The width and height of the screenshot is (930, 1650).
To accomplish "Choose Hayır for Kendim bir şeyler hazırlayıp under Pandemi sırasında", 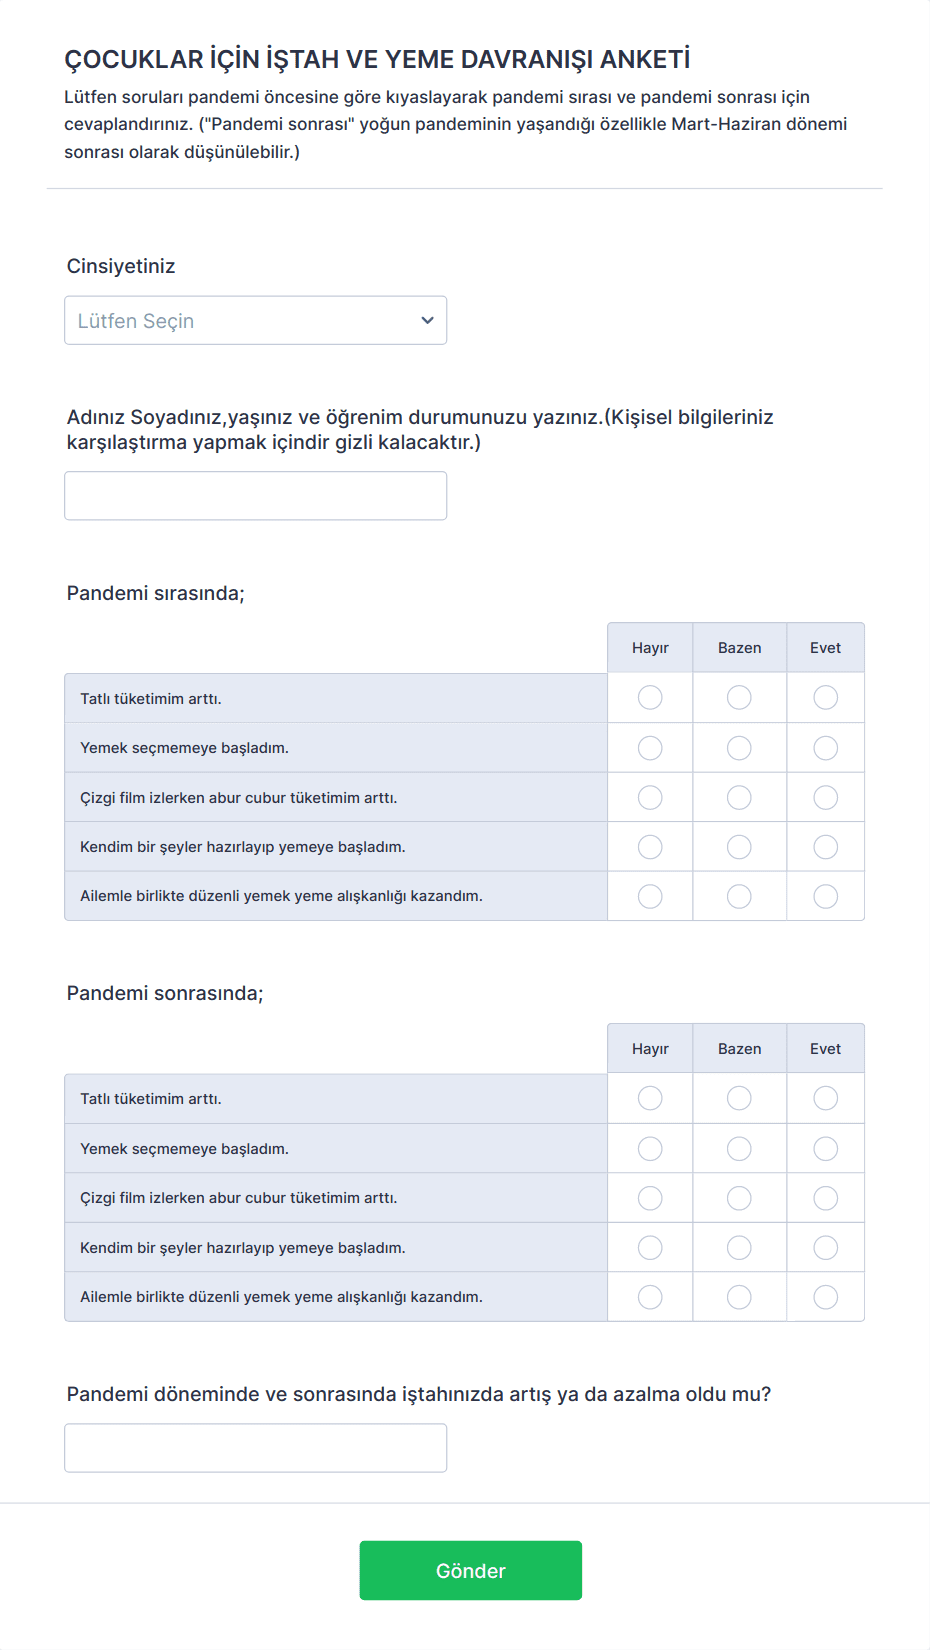I will click(x=650, y=847).
